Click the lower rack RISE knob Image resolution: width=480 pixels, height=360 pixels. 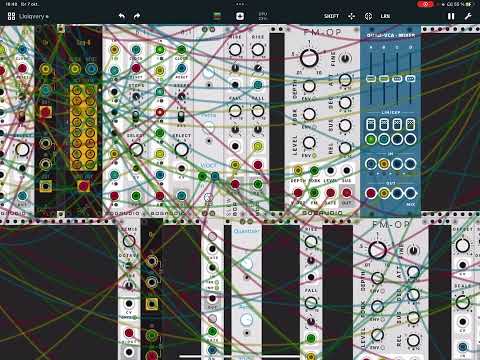pos(311,242)
